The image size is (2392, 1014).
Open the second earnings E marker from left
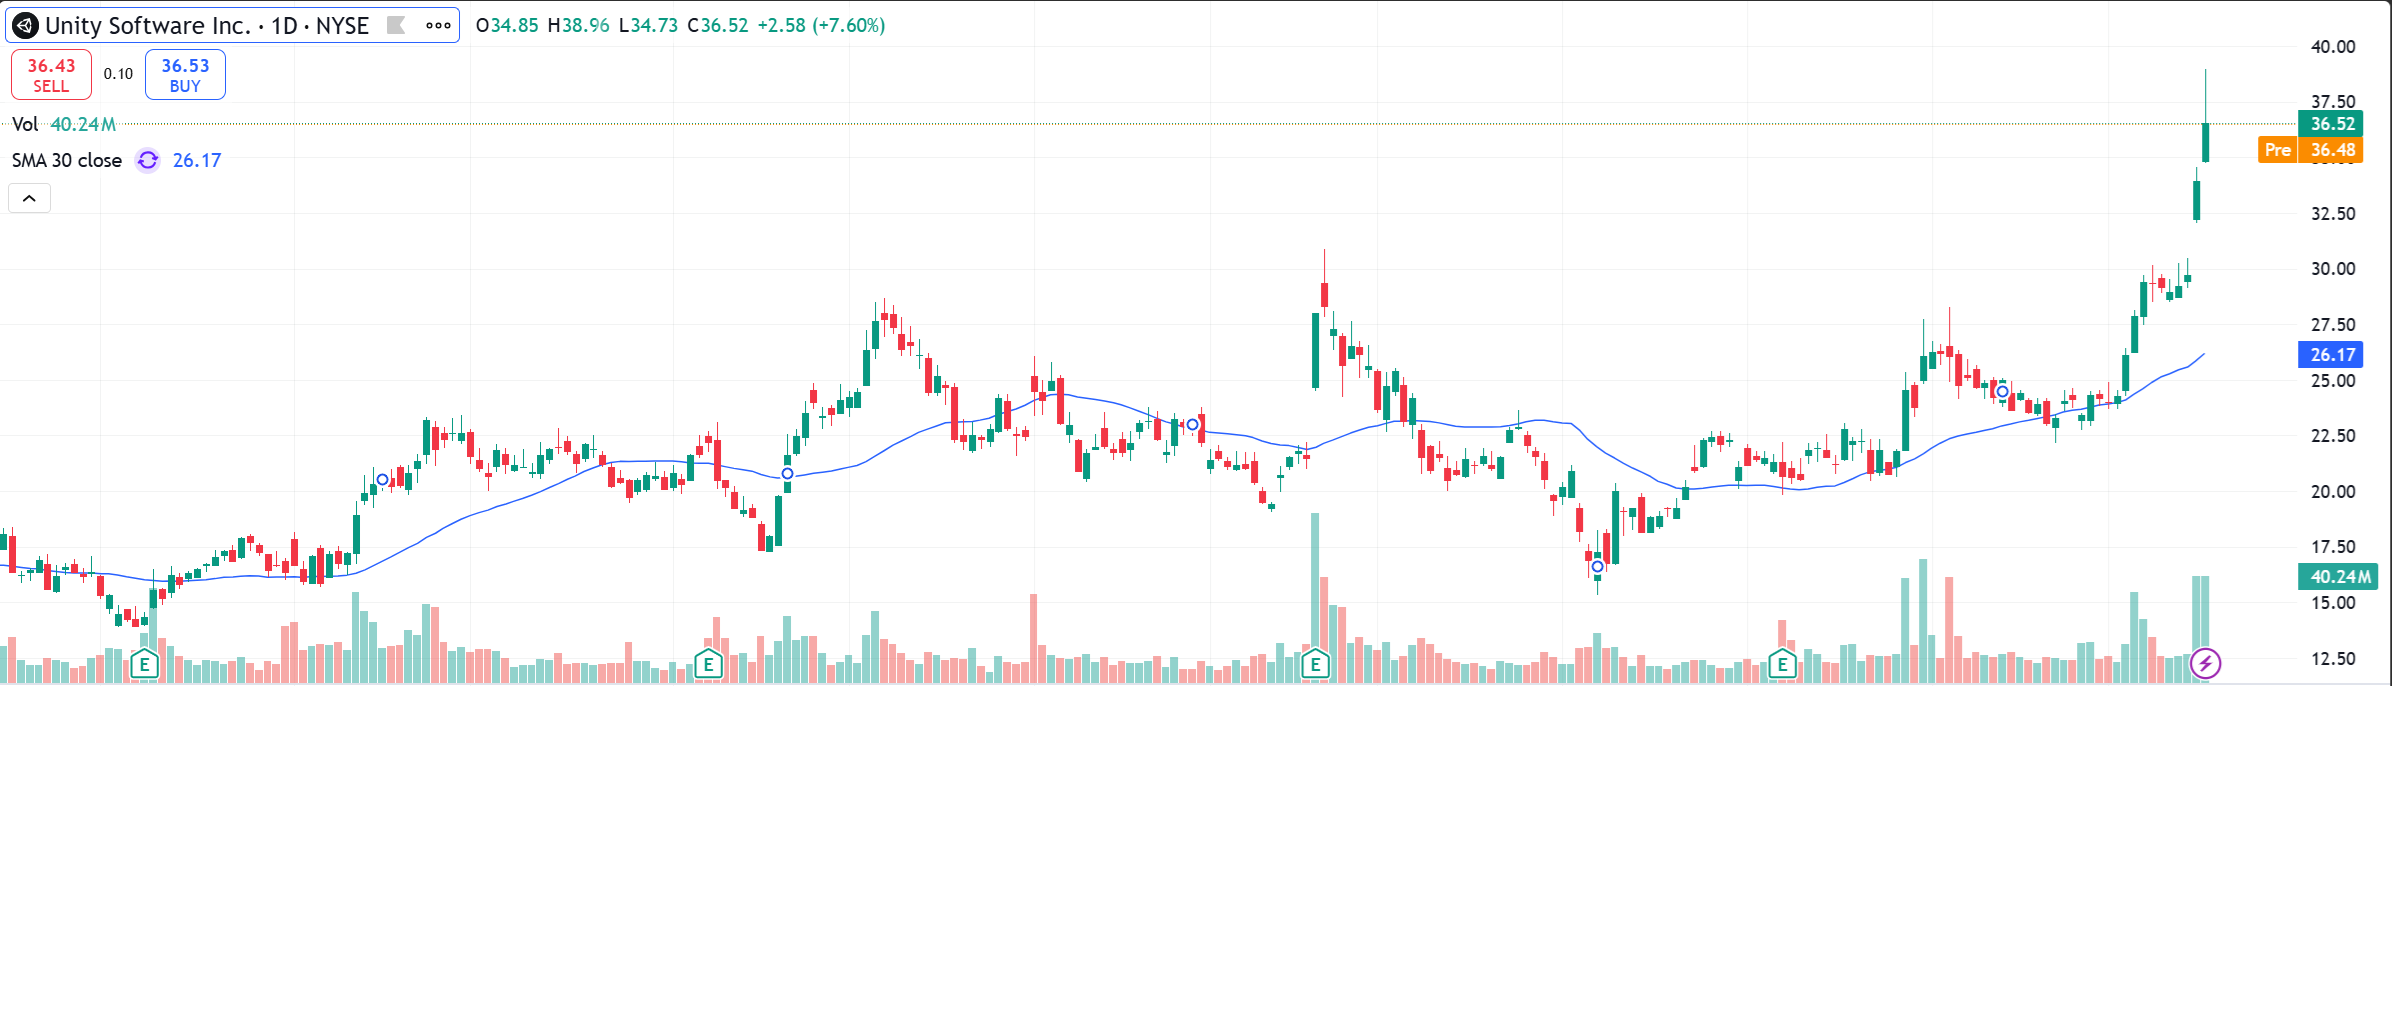pos(708,664)
